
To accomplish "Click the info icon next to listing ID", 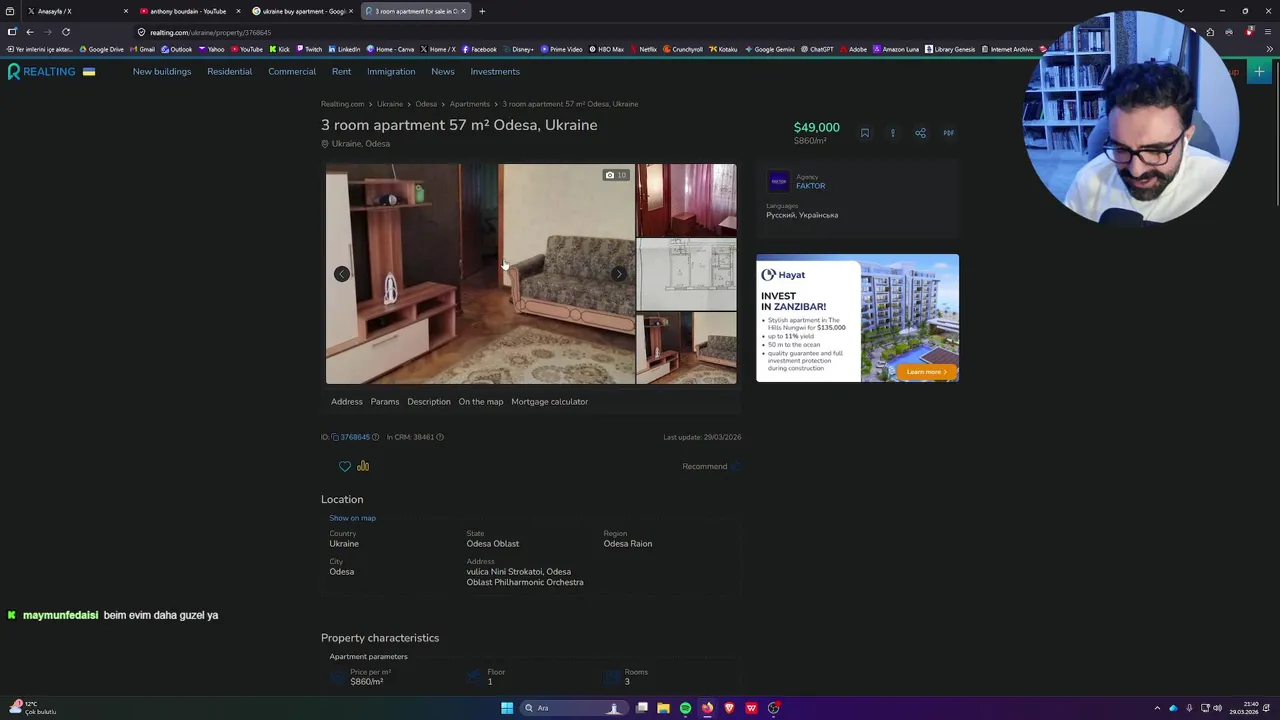I will (375, 437).
